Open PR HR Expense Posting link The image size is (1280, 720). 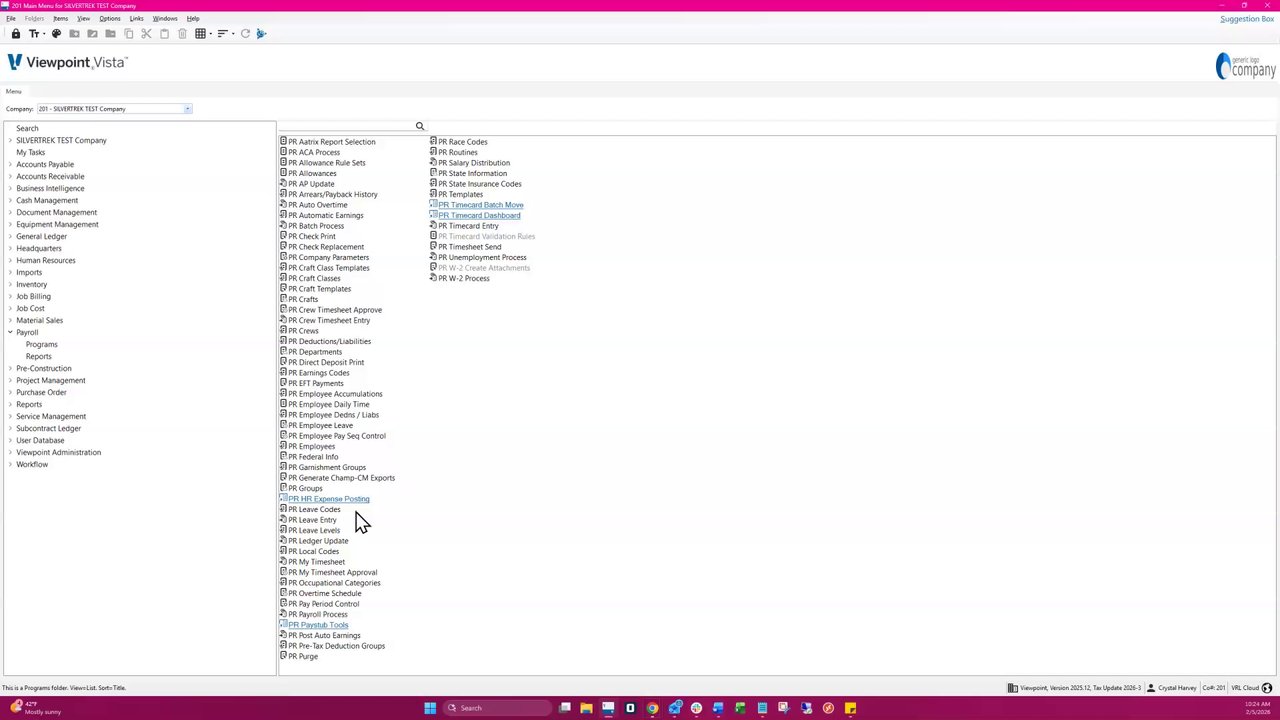[329, 499]
